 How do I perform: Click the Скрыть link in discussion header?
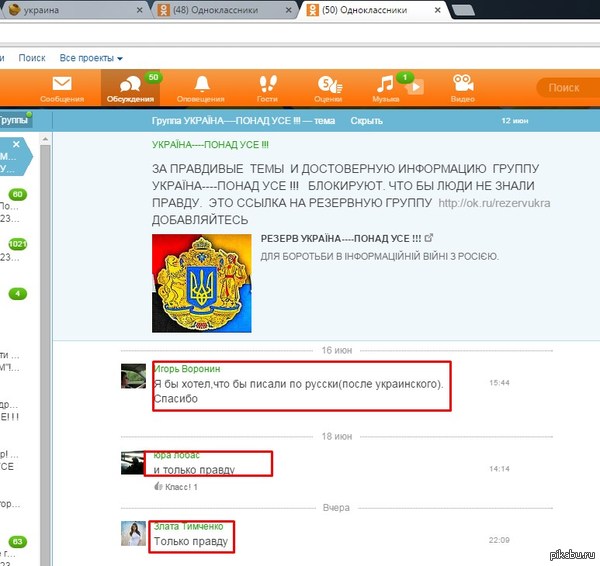click(x=366, y=120)
